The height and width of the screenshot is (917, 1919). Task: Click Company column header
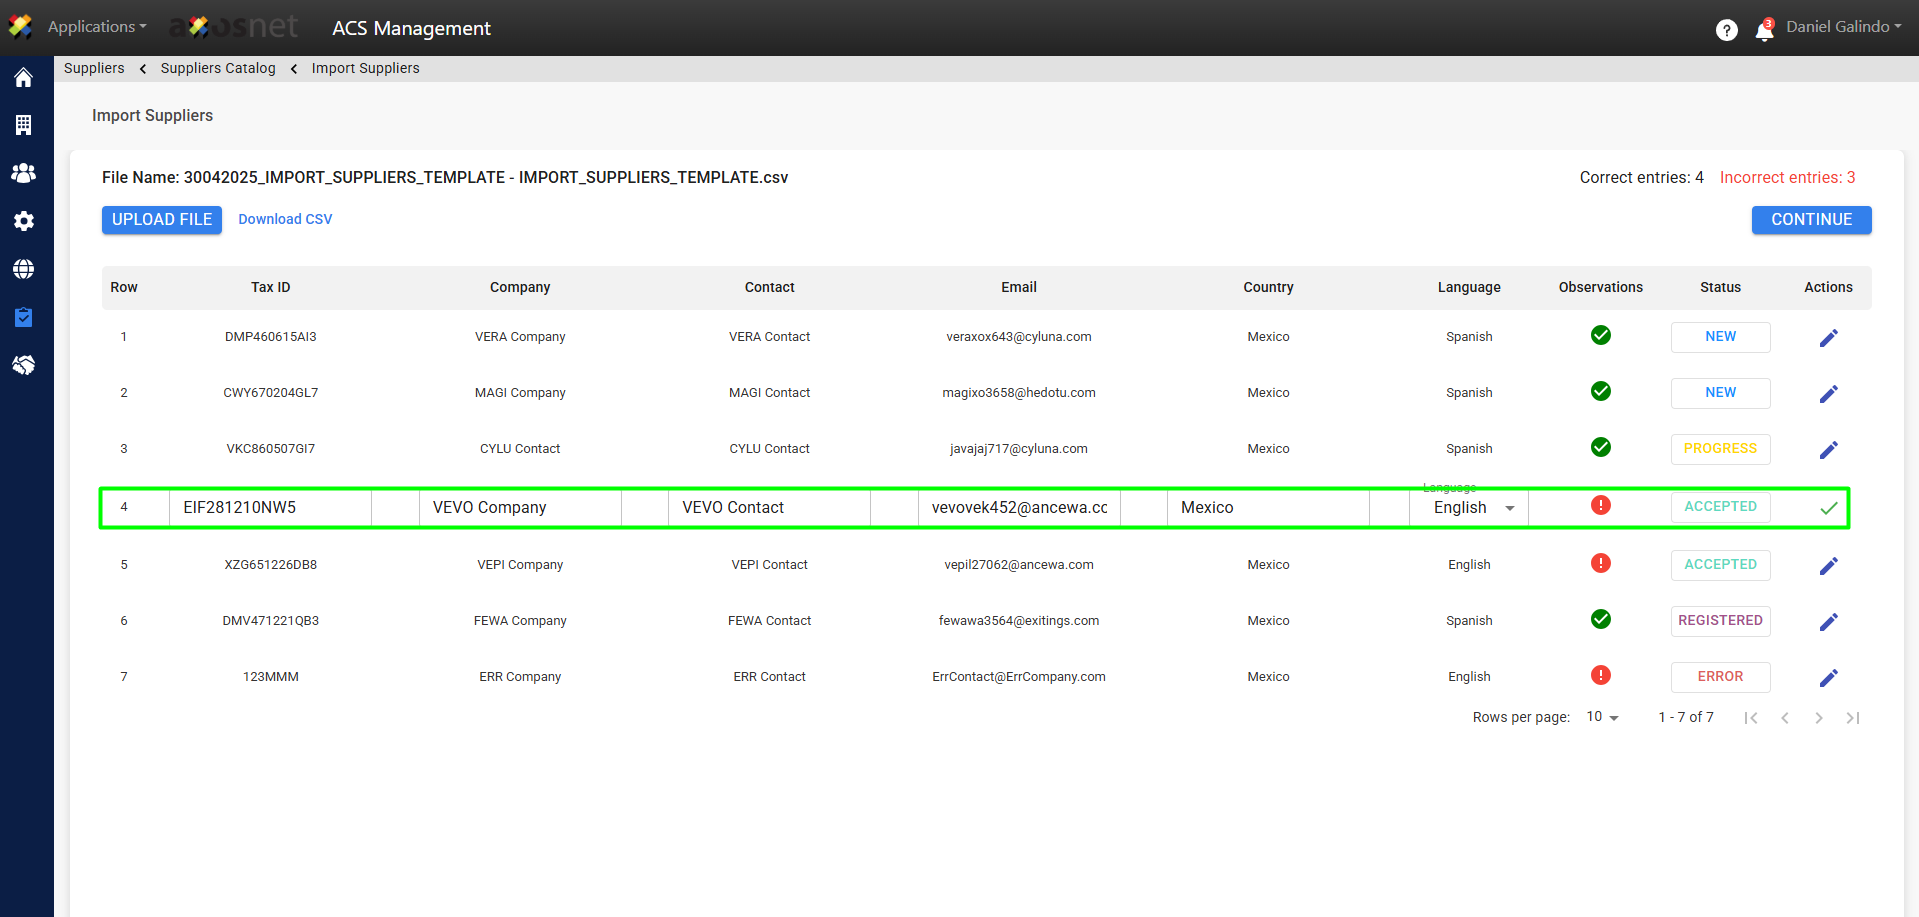click(x=520, y=287)
